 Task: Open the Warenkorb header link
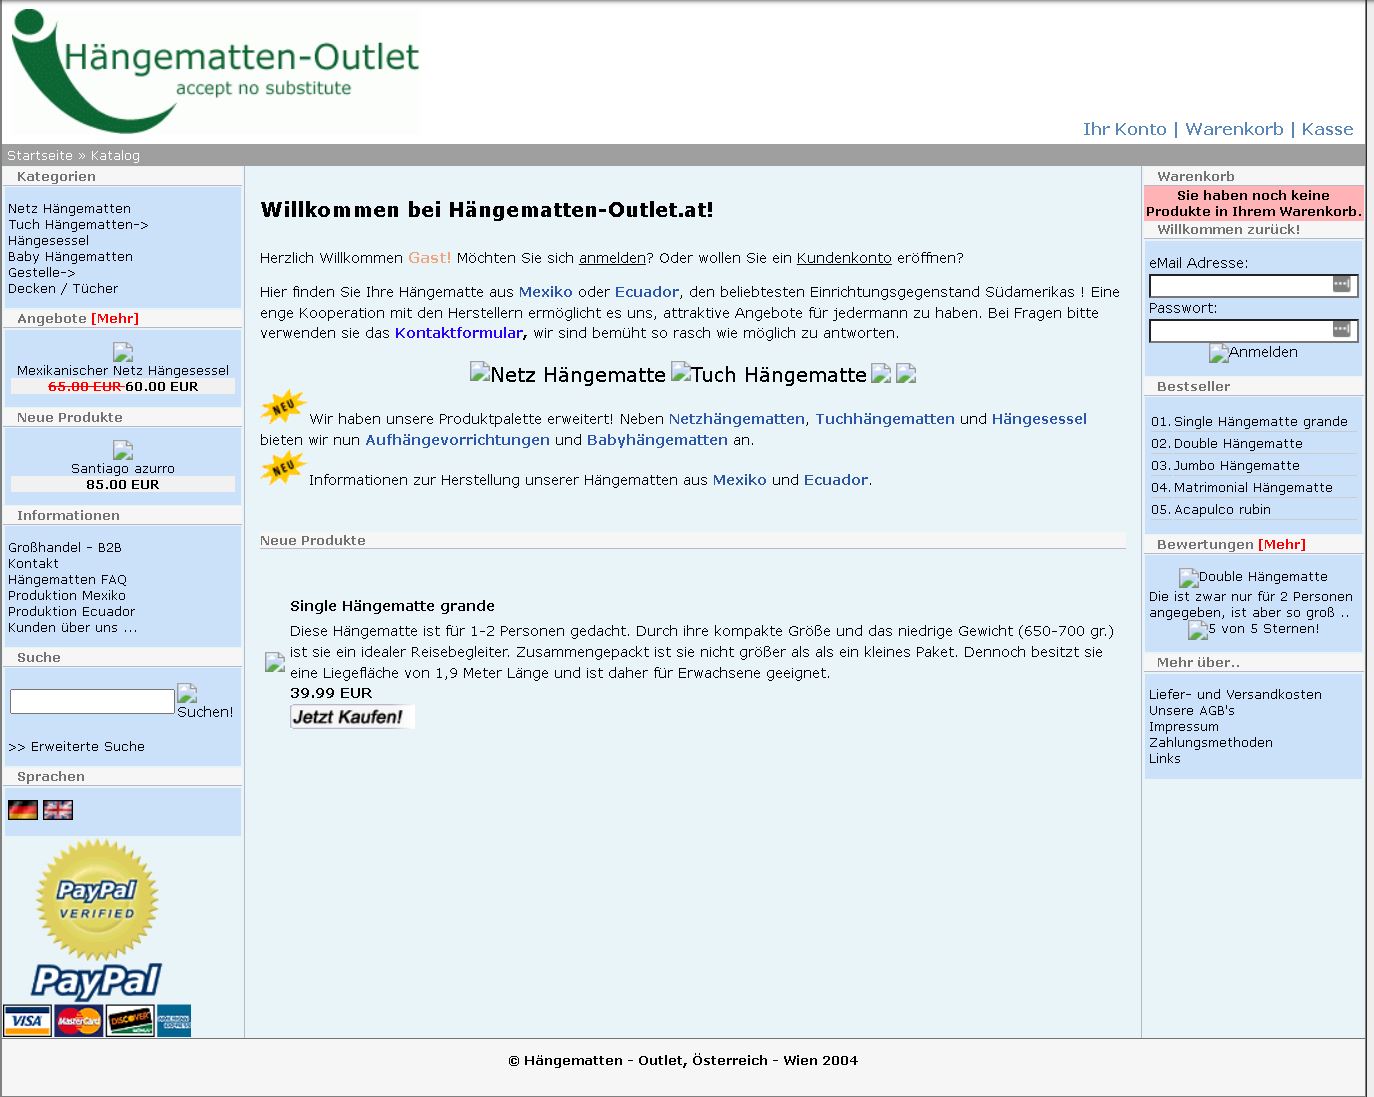pyautogui.click(x=1233, y=129)
